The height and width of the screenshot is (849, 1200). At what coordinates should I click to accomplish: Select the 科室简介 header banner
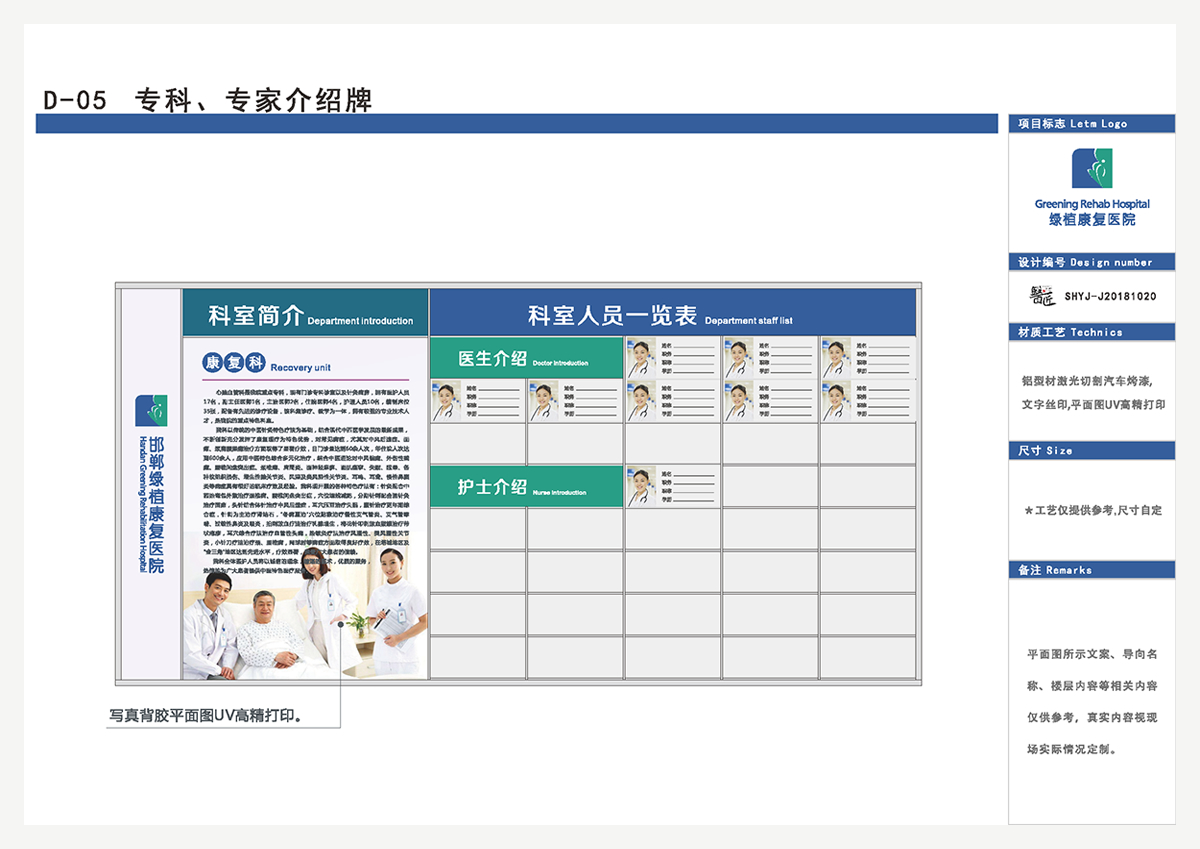(x=306, y=314)
